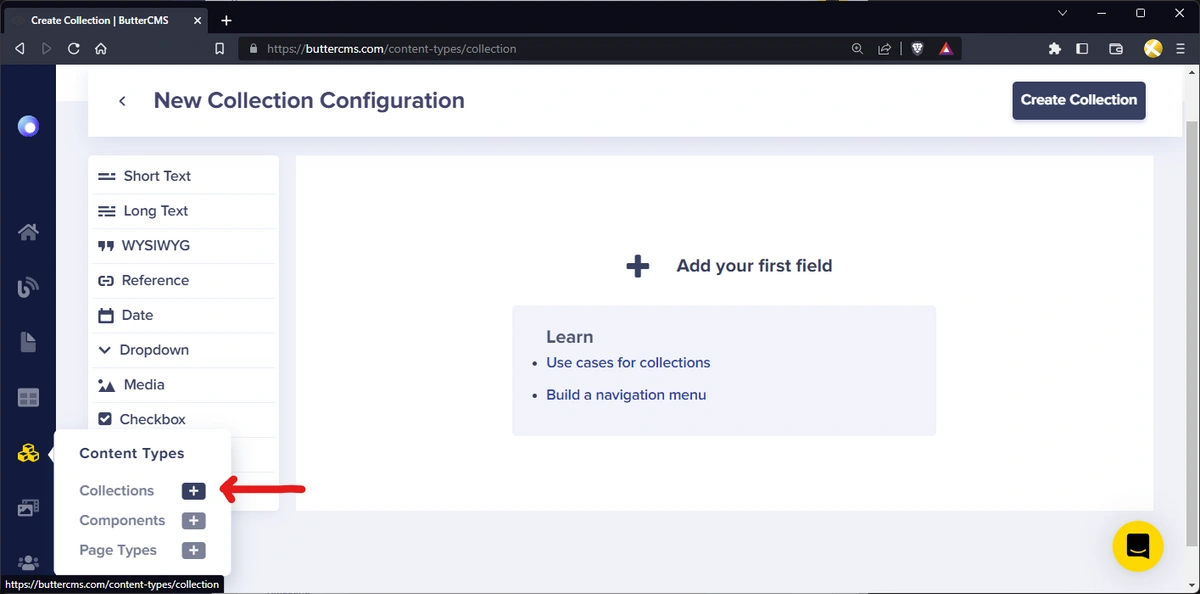This screenshot has height=594, width=1200.
Task: Click the plus button next to Page Types
Action: [x=194, y=551]
